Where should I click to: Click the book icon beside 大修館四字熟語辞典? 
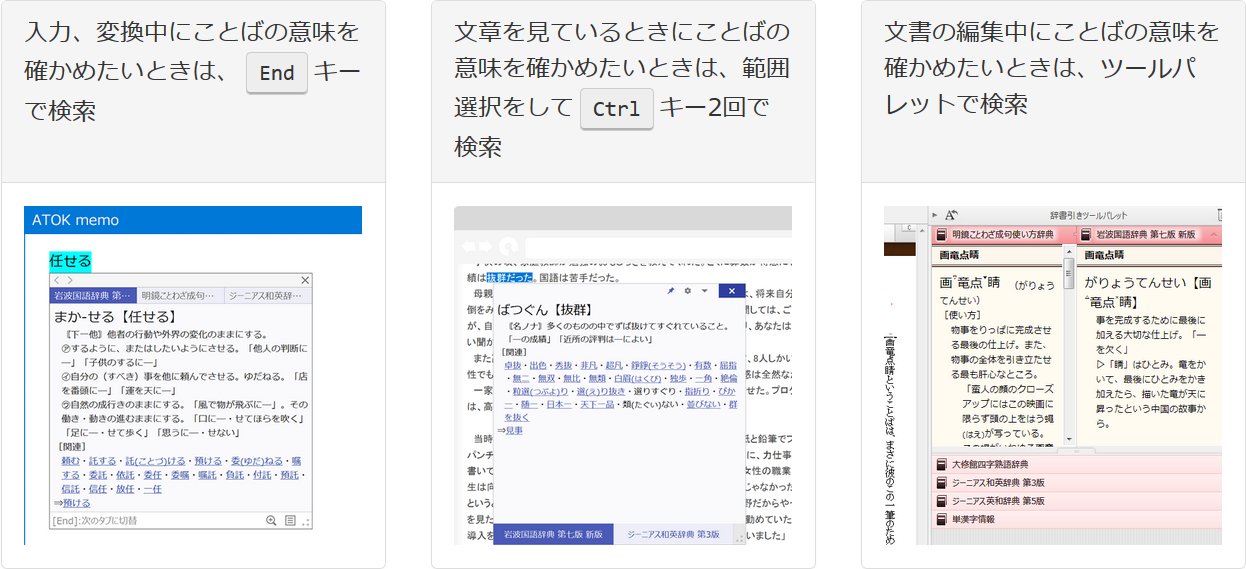pos(941,465)
